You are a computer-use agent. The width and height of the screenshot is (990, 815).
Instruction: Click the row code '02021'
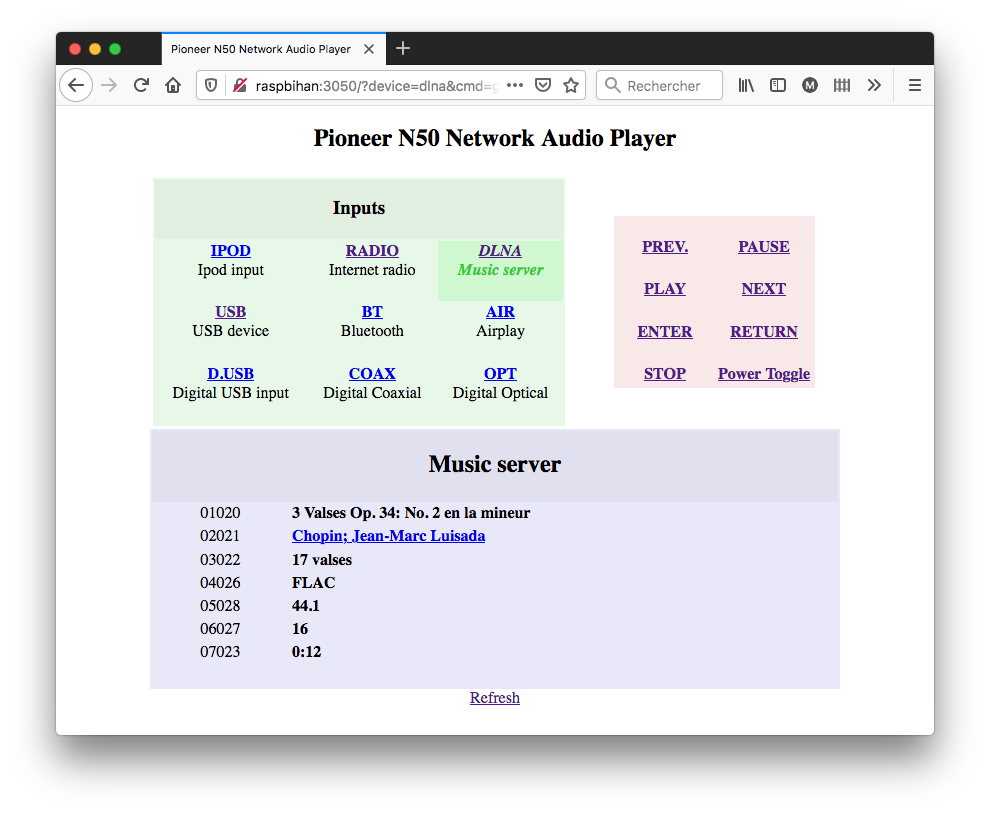(x=220, y=536)
